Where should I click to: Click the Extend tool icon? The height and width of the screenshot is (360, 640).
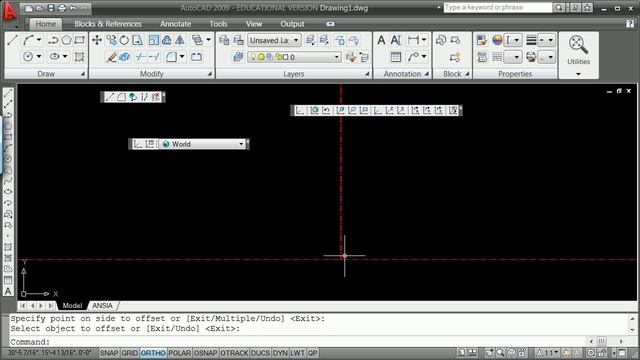154,57
